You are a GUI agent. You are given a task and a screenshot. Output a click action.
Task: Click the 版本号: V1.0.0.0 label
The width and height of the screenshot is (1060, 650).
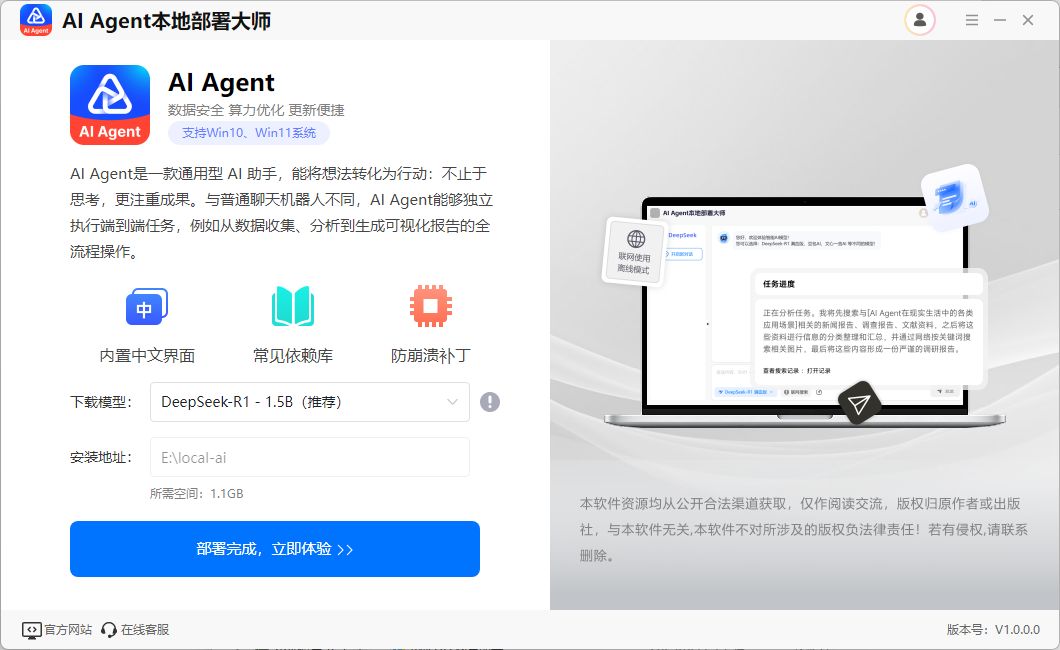(993, 630)
